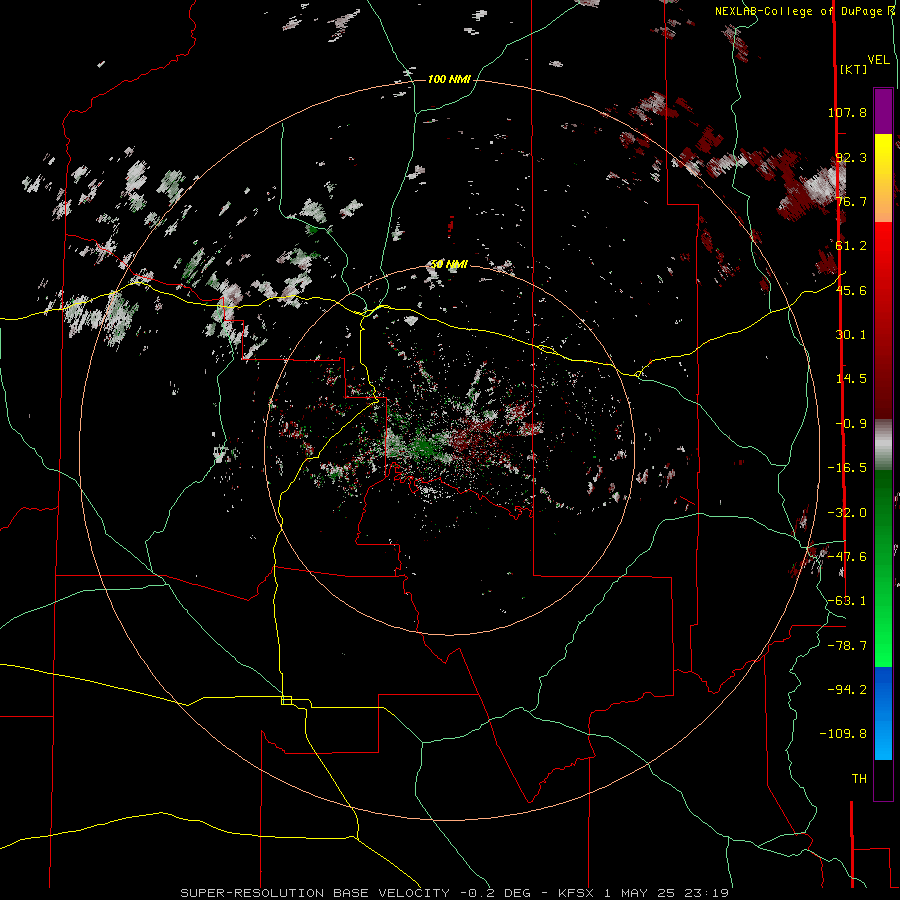Click the SUPER-RESOLUTION BASE VELOCITY caption
900x900 pixels.
click(x=315, y=893)
